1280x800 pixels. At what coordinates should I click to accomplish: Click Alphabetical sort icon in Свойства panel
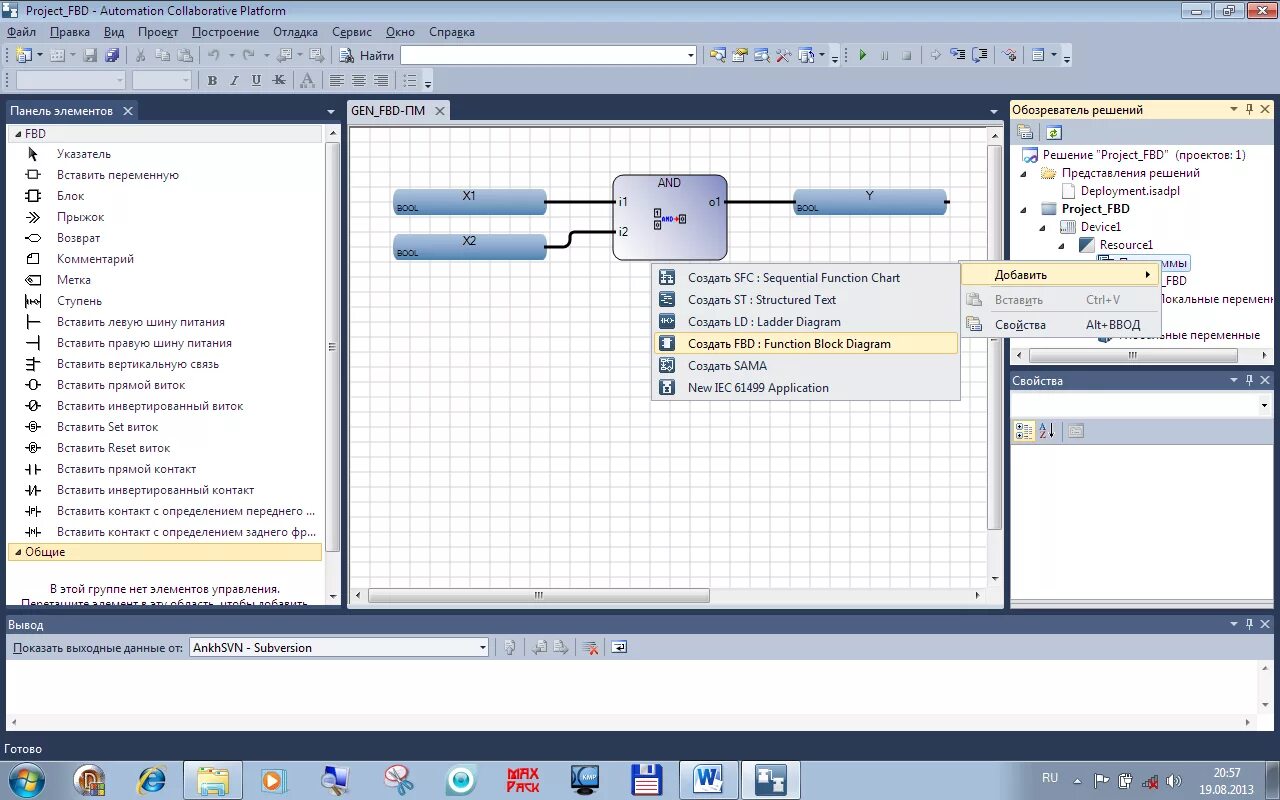click(x=1046, y=431)
